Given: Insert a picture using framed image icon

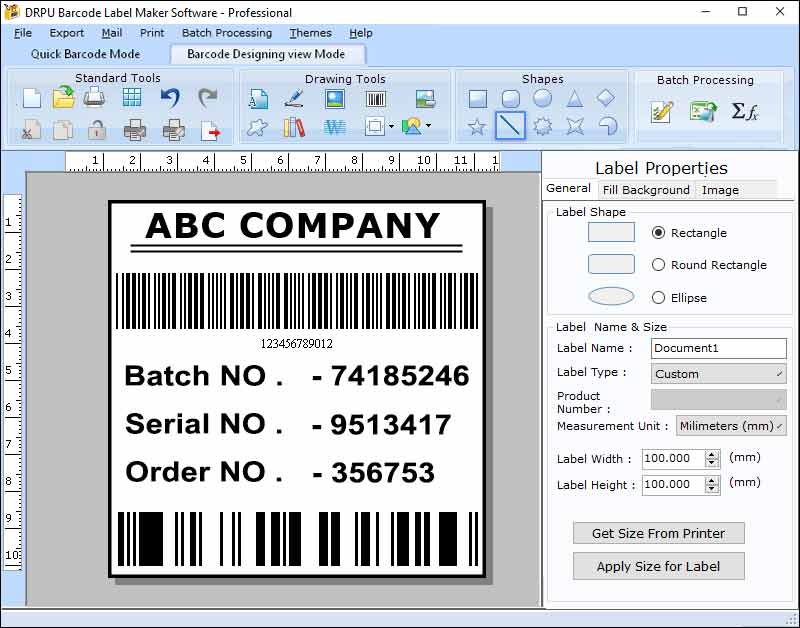Looking at the screenshot, I should point(335,98).
